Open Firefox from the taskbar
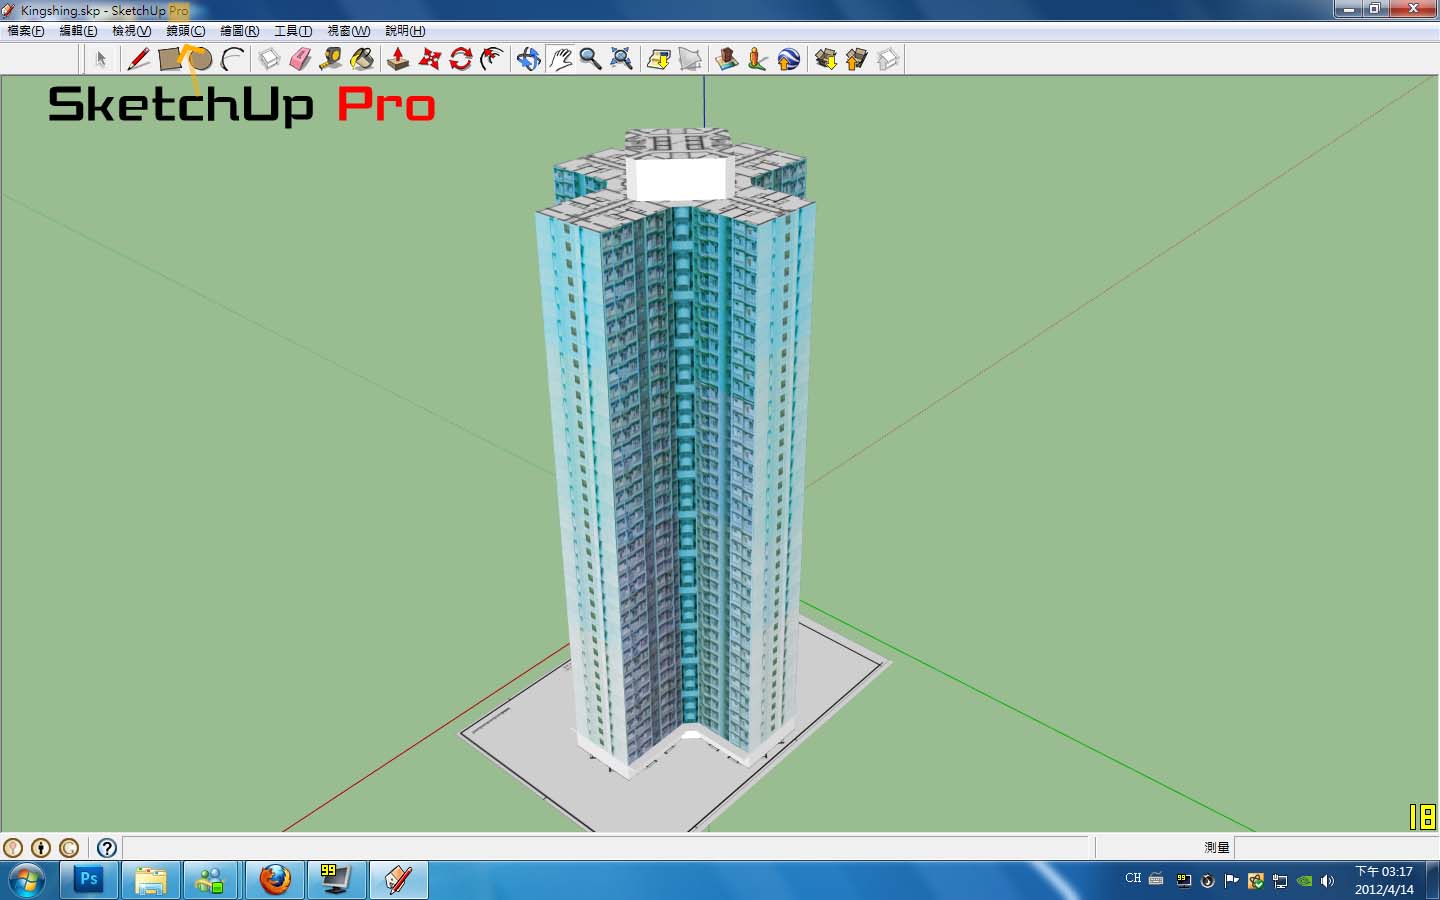The width and height of the screenshot is (1440, 900). pos(275,880)
